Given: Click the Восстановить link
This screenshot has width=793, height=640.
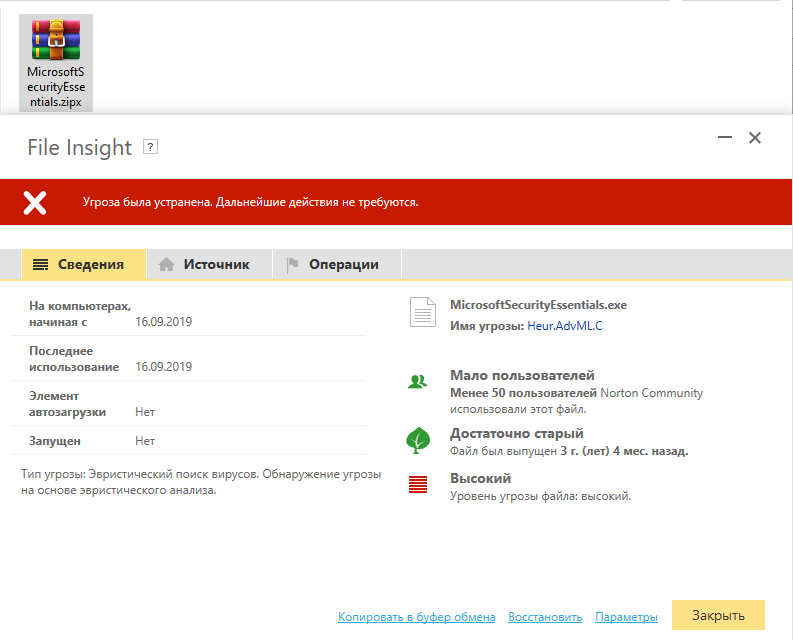Looking at the screenshot, I should pyautogui.click(x=545, y=617).
